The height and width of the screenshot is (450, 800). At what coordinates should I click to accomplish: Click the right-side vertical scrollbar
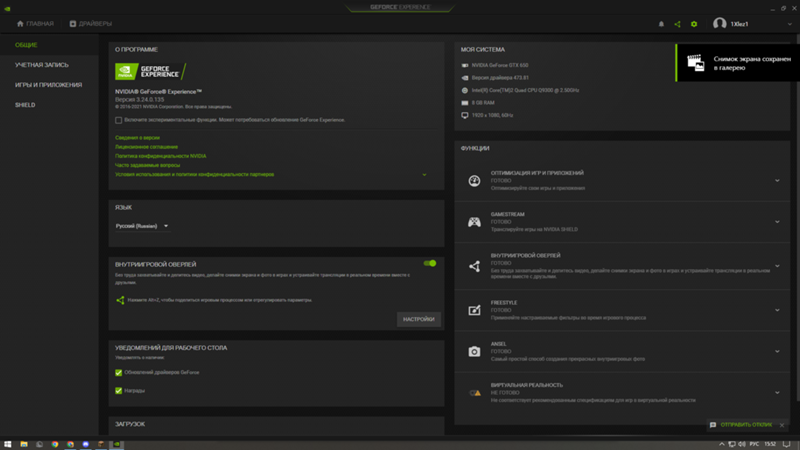pyautogui.click(x=797, y=217)
